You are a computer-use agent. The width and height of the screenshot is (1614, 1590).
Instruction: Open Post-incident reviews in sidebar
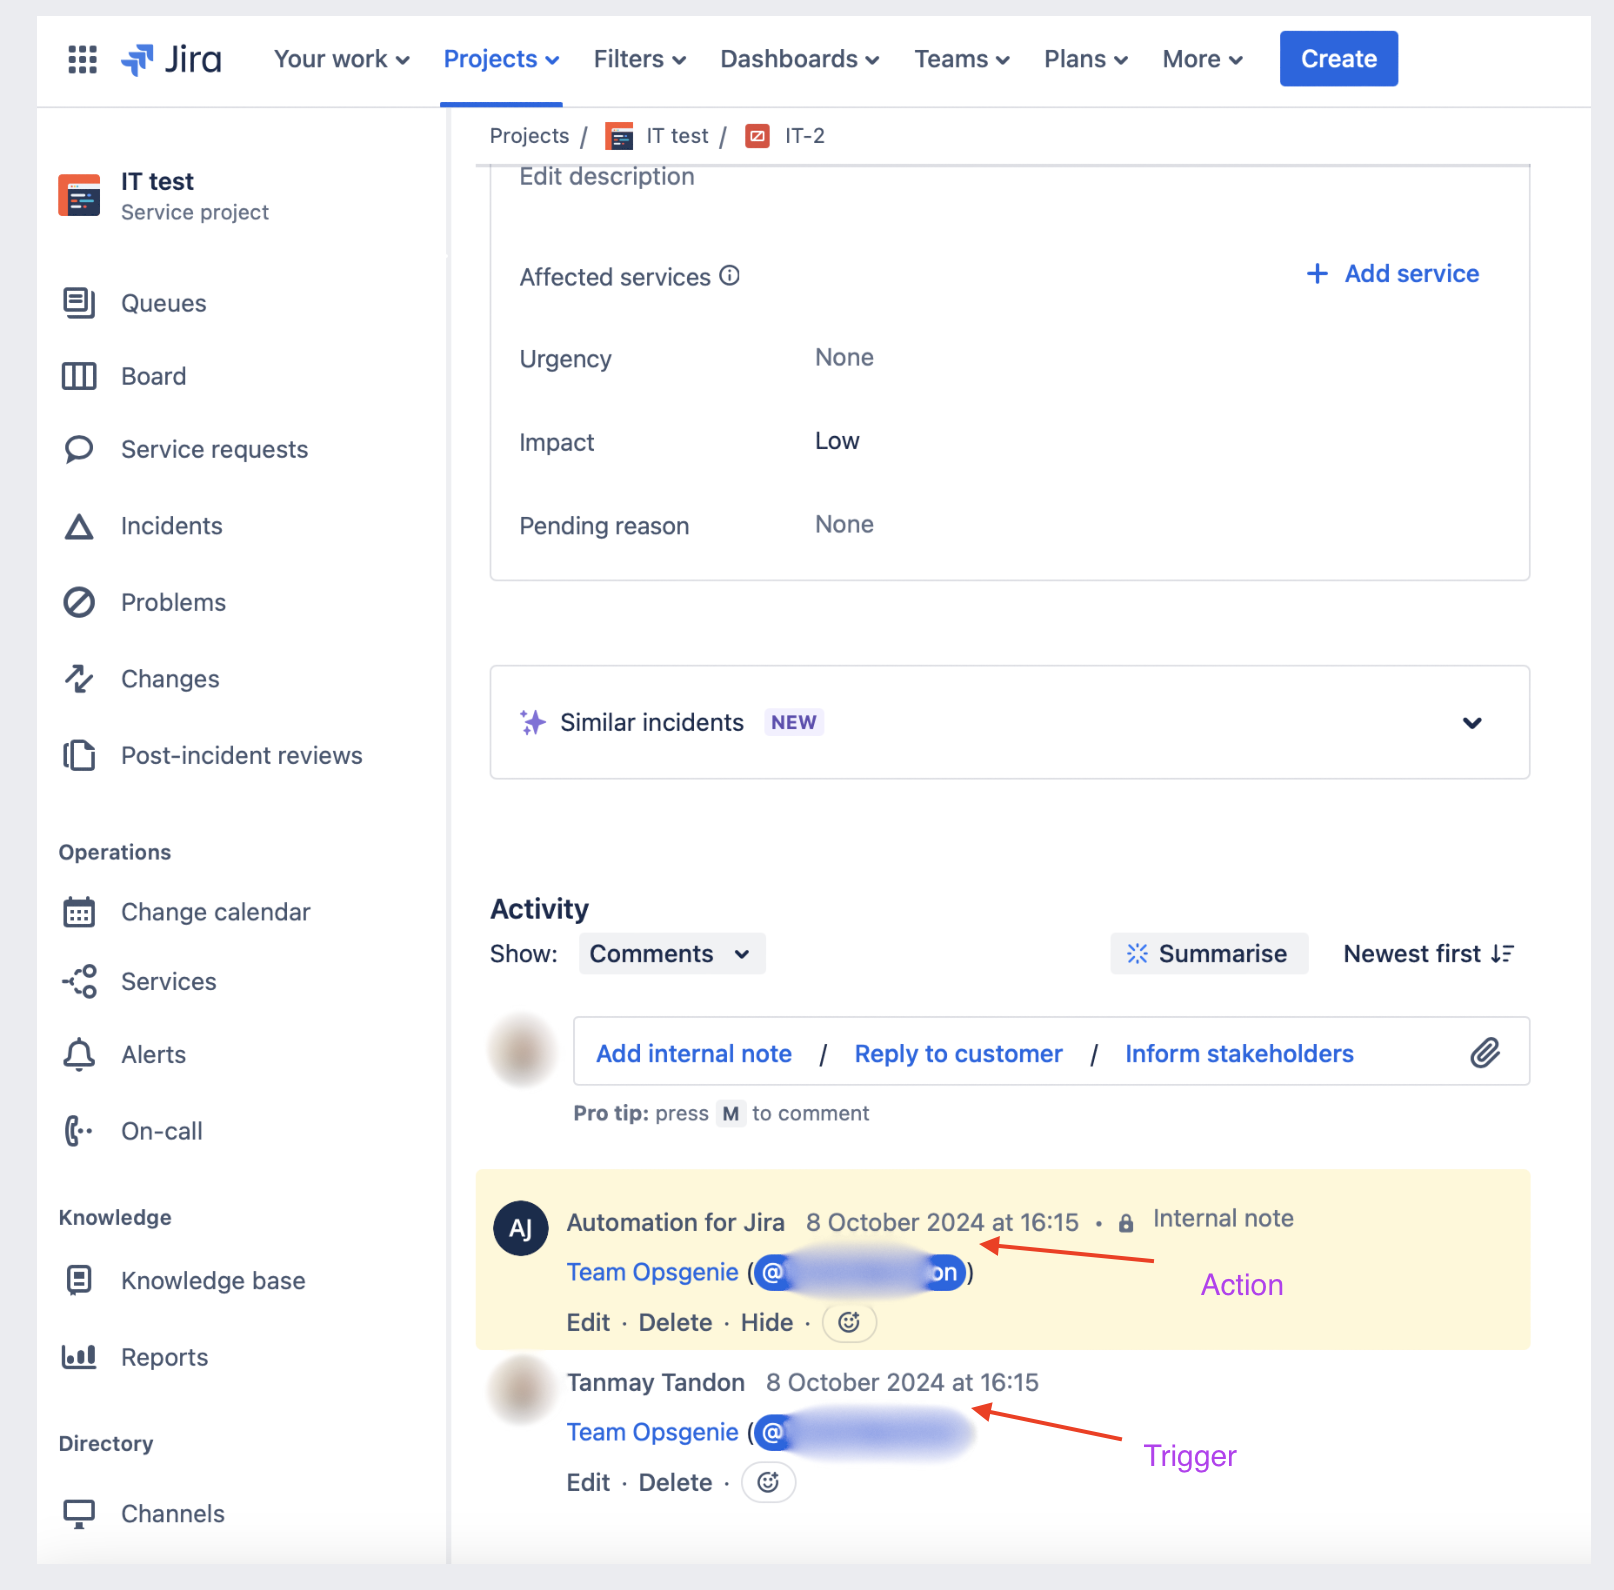(x=242, y=755)
